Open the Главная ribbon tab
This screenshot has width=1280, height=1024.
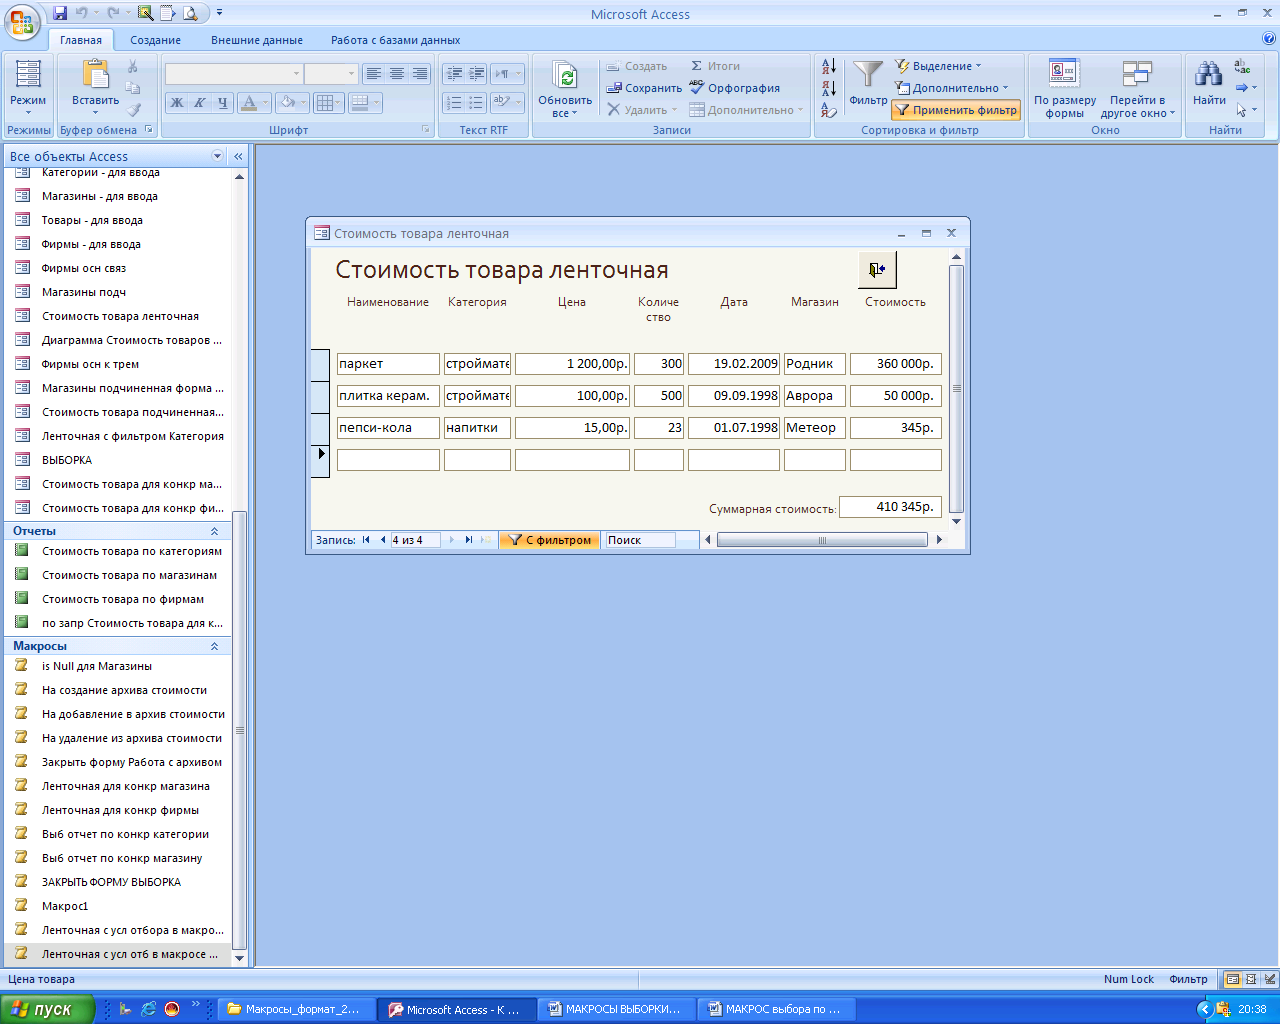(x=81, y=40)
